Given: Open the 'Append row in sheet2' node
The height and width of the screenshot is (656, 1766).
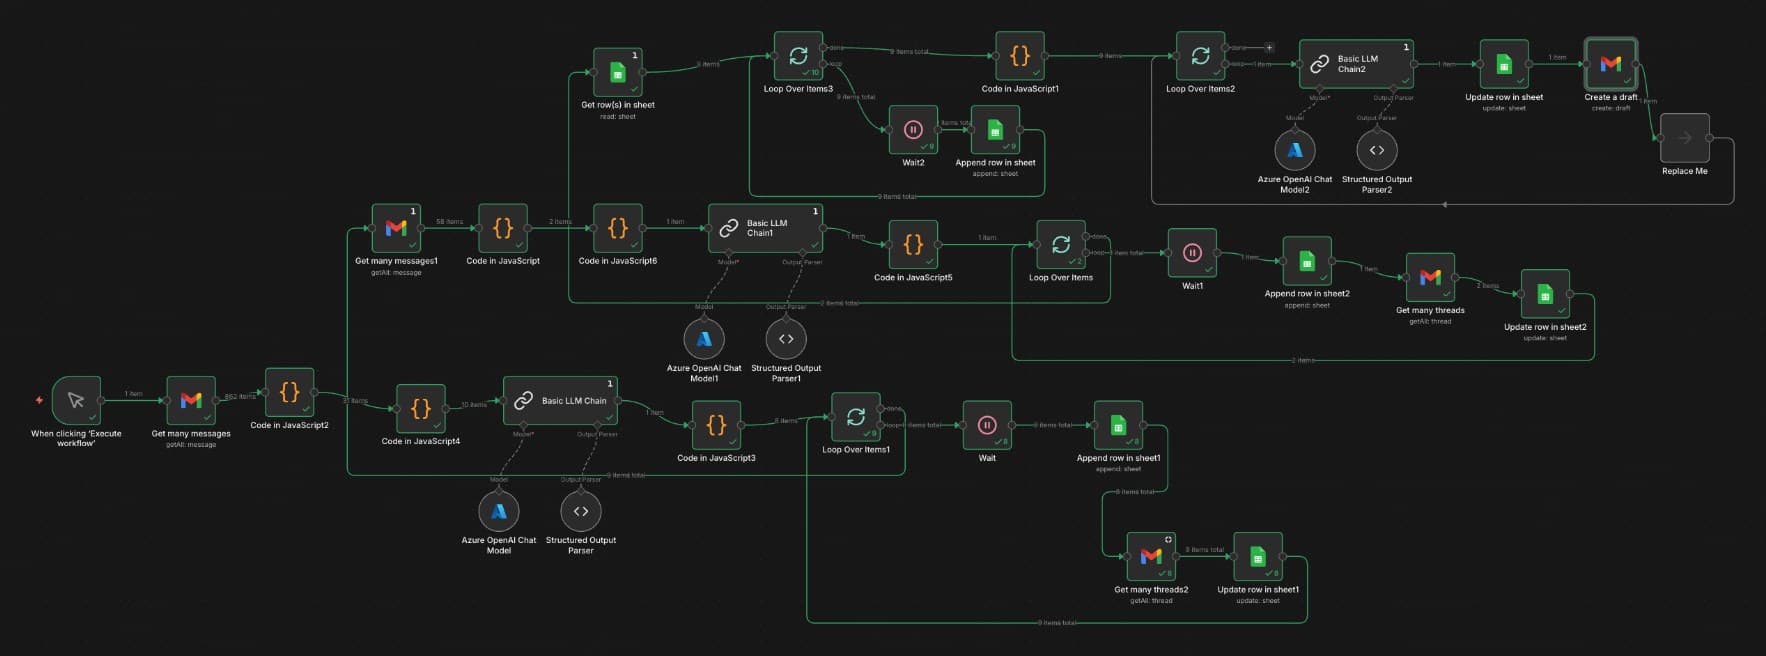Looking at the screenshot, I should pyautogui.click(x=1307, y=261).
